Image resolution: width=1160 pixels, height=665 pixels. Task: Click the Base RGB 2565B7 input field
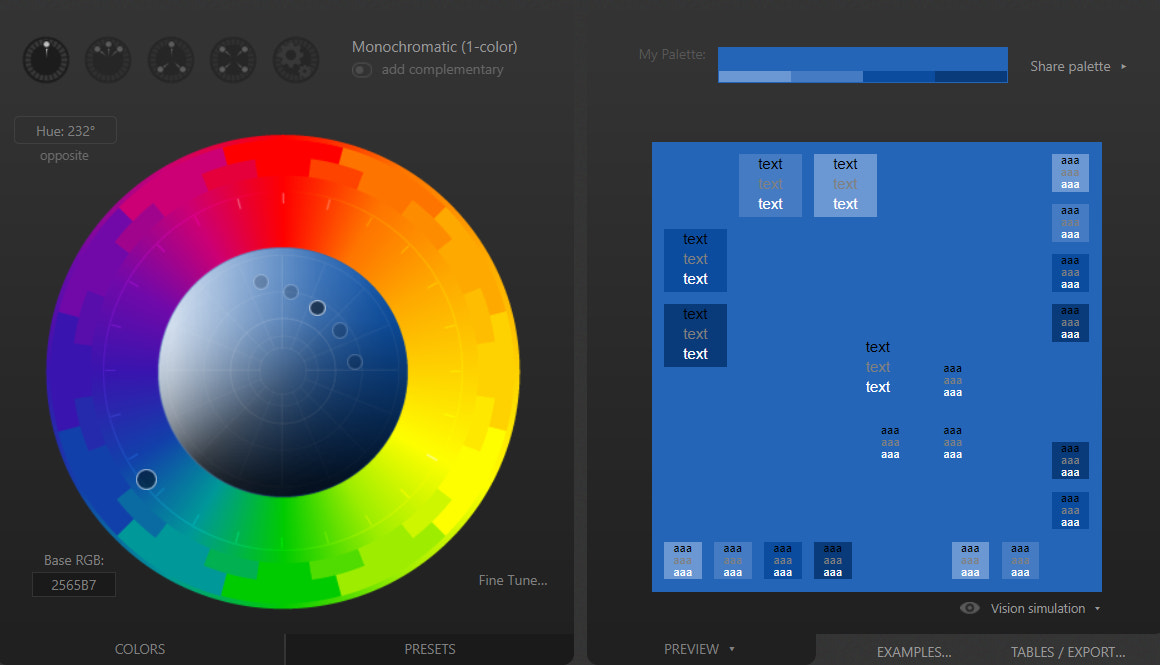(74, 584)
